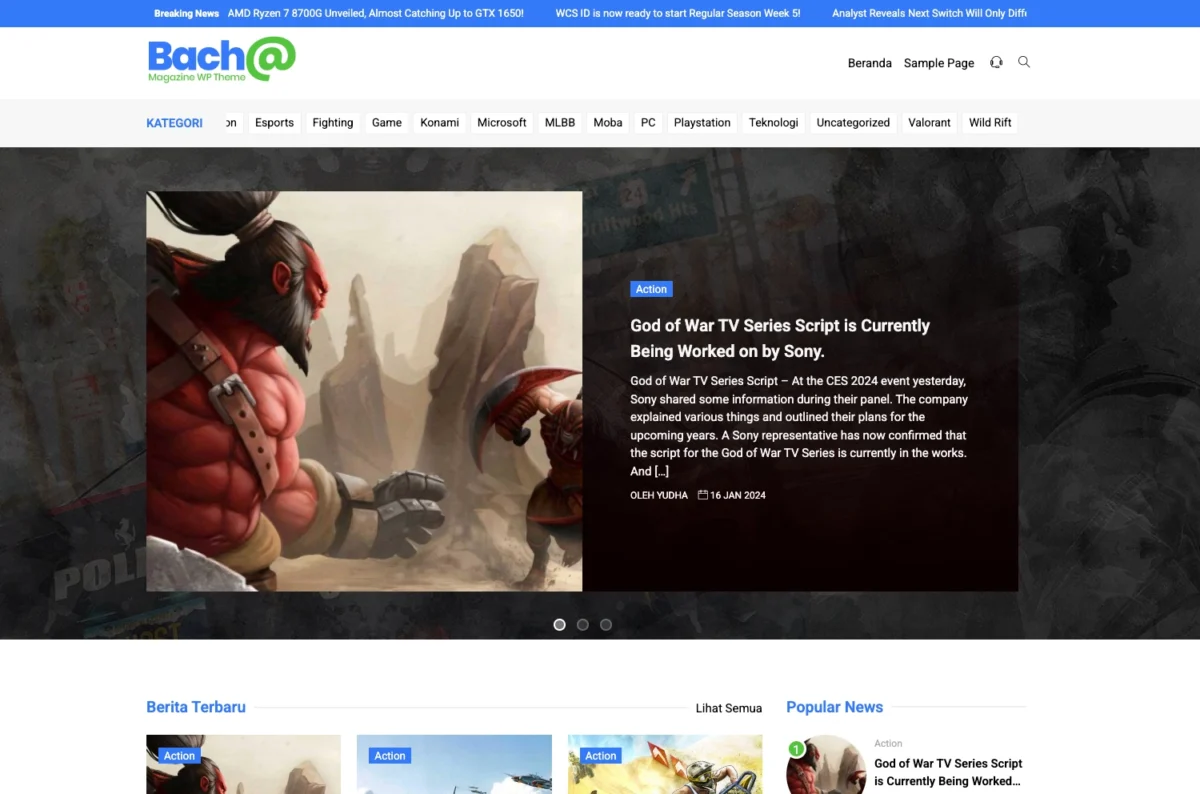Click Lihat Semua link
This screenshot has width=1200, height=794.
[729, 708]
